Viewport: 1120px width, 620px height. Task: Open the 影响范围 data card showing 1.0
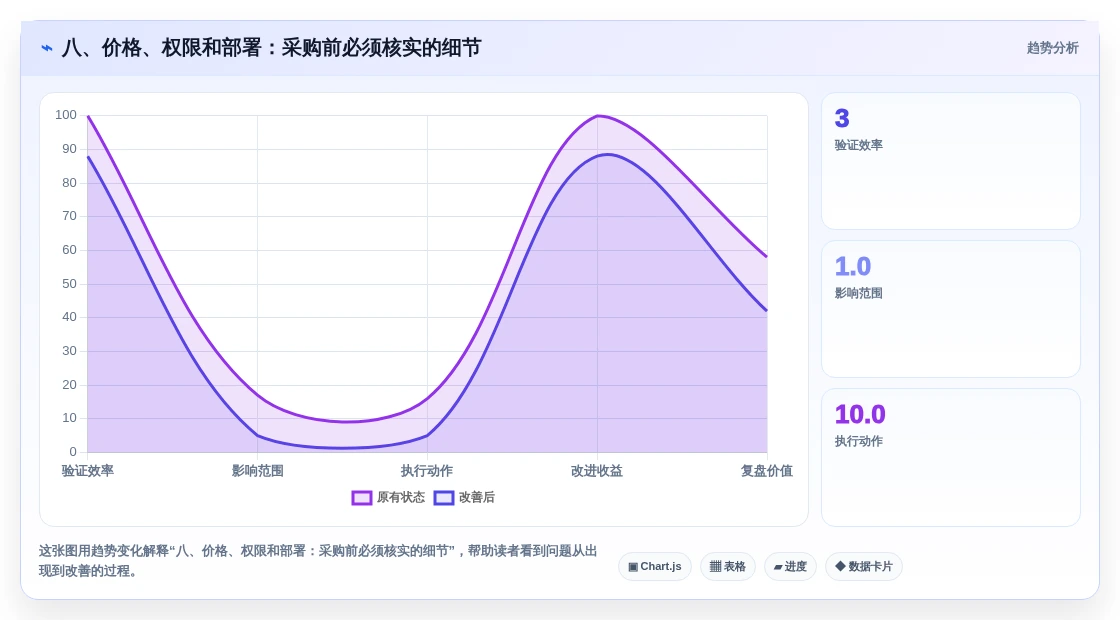(x=951, y=309)
